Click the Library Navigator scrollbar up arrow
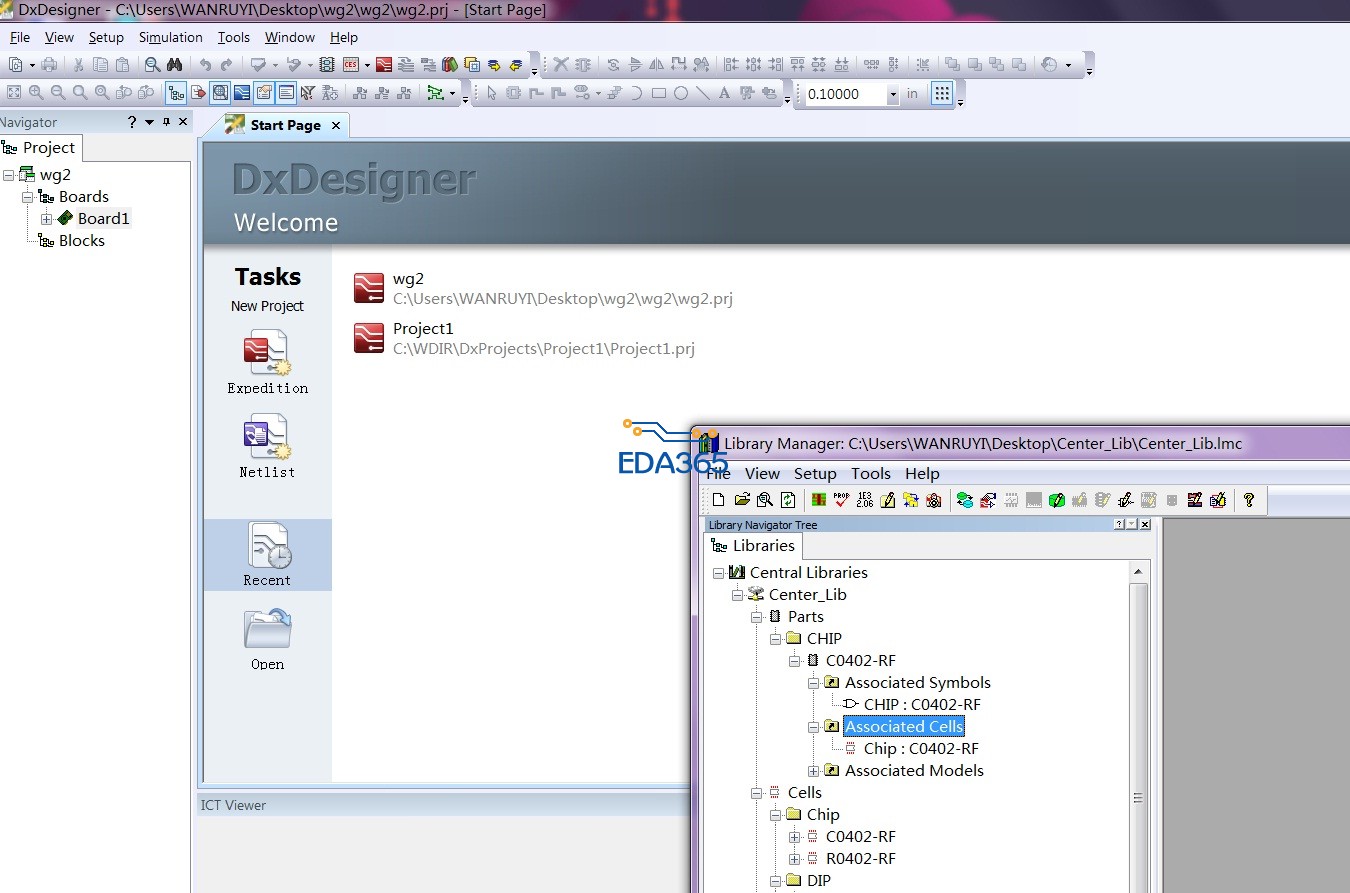This screenshot has width=1350, height=893. pos(1137,572)
